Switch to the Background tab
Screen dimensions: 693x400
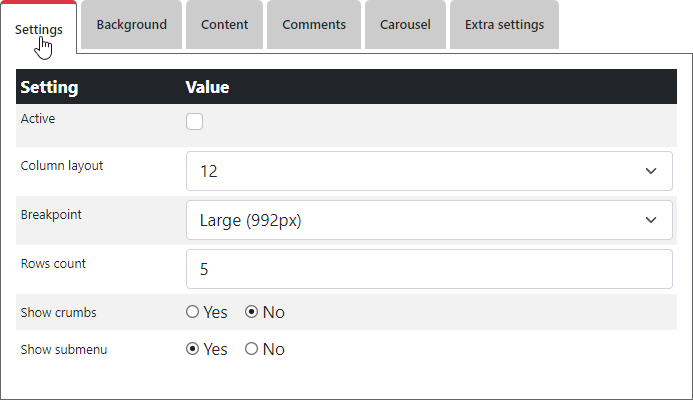coord(131,25)
